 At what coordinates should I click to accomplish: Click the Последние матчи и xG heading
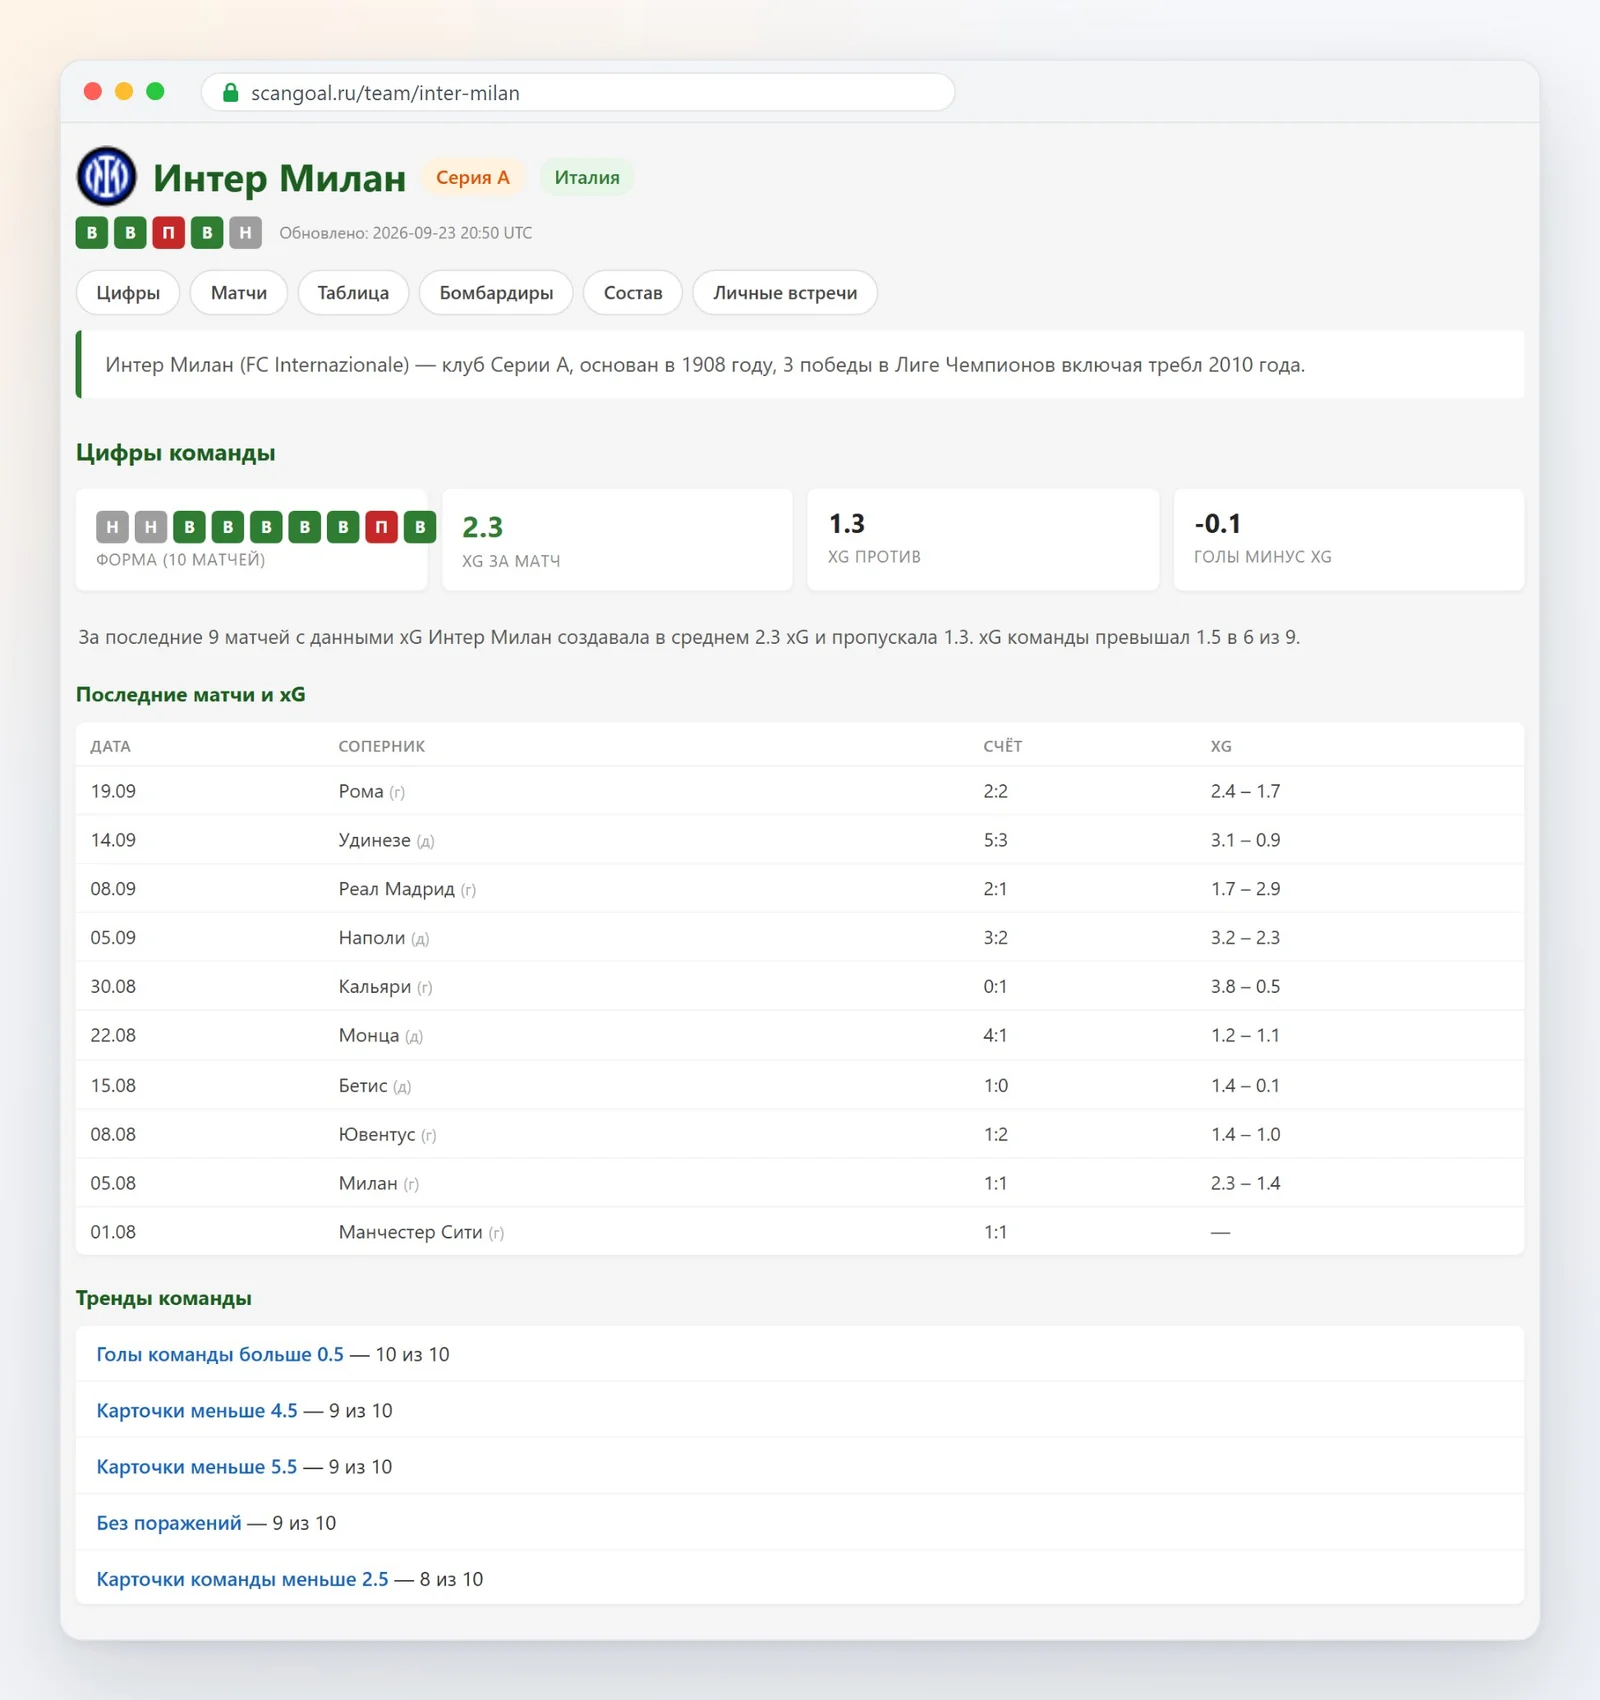(x=191, y=695)
